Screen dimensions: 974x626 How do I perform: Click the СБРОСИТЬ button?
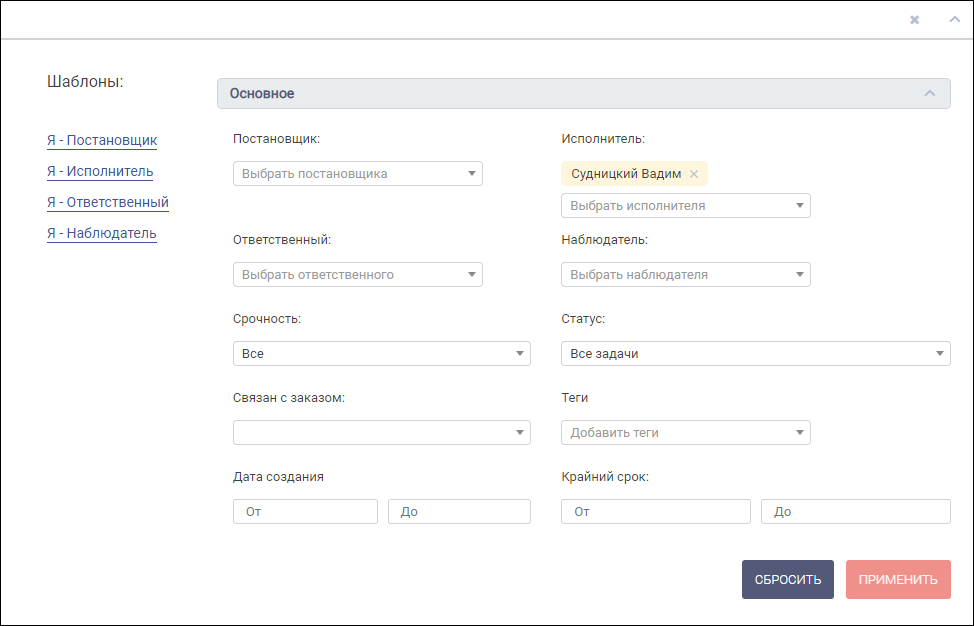(788, 579)
